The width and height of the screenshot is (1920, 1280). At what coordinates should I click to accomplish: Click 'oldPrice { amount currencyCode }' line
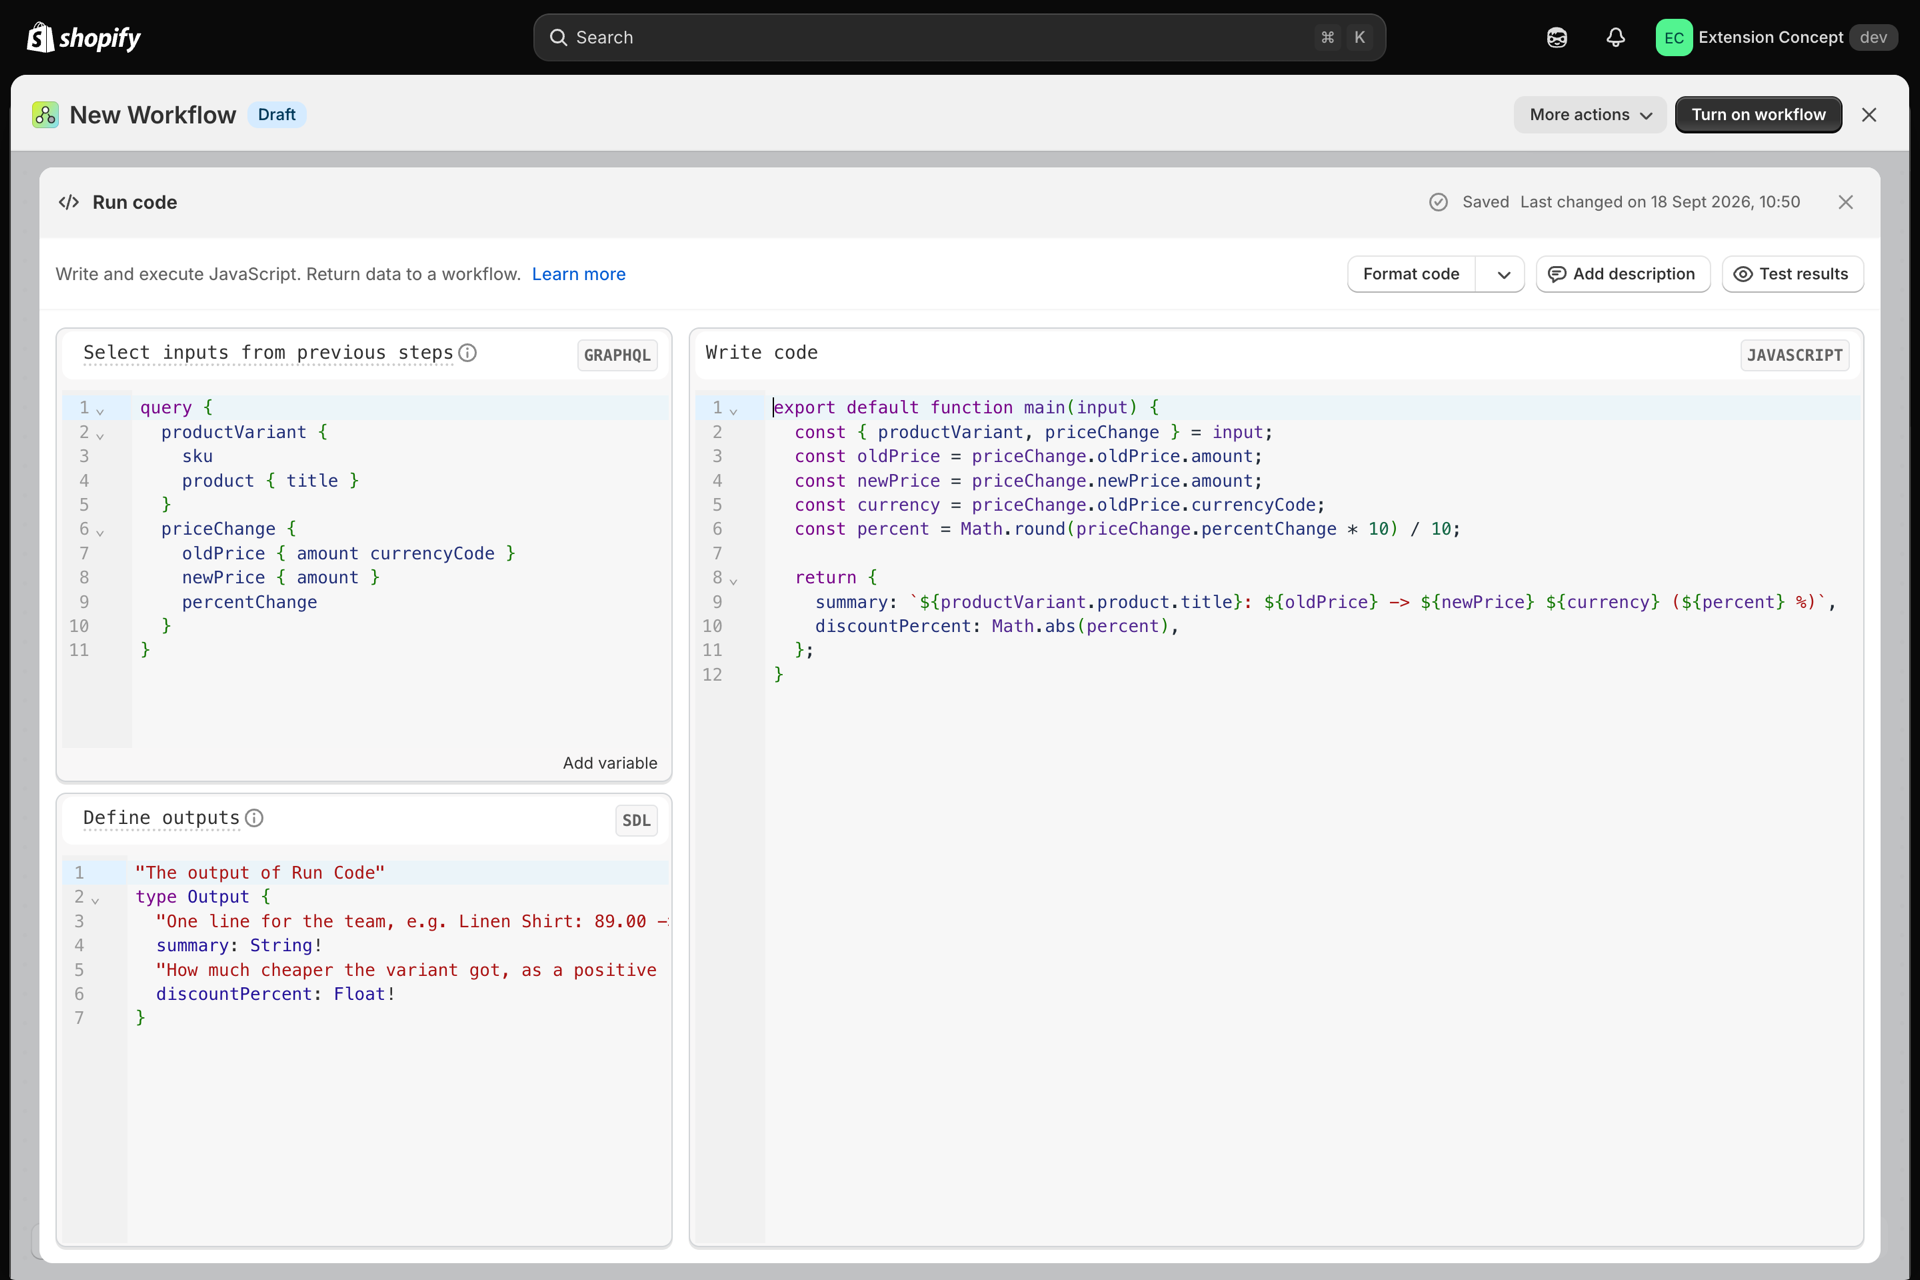click(348, 553)
